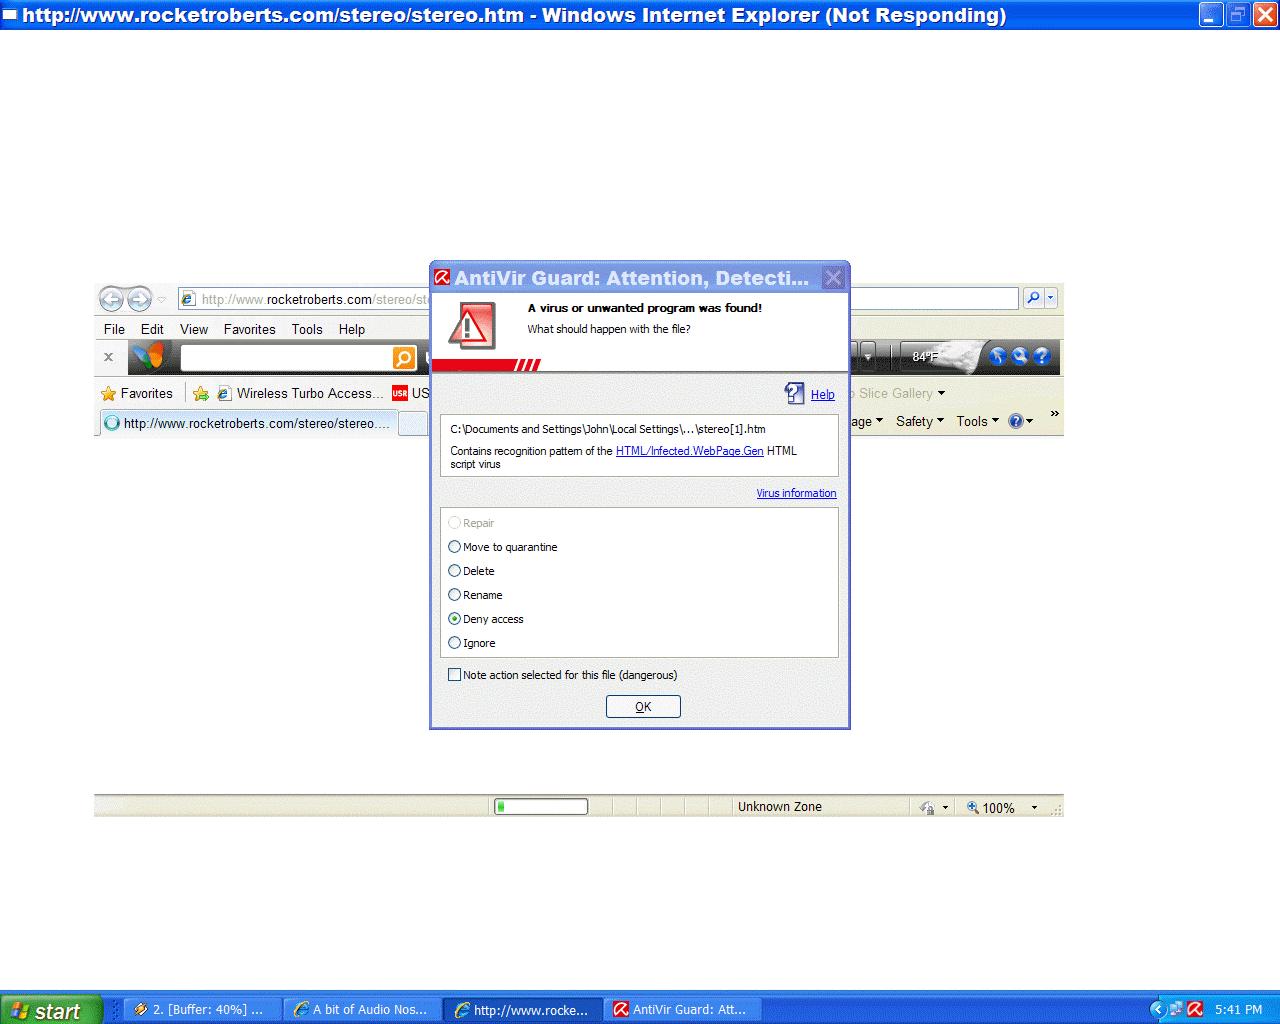Expand the Web Slice Gallery dropdown

coord(941,393)
